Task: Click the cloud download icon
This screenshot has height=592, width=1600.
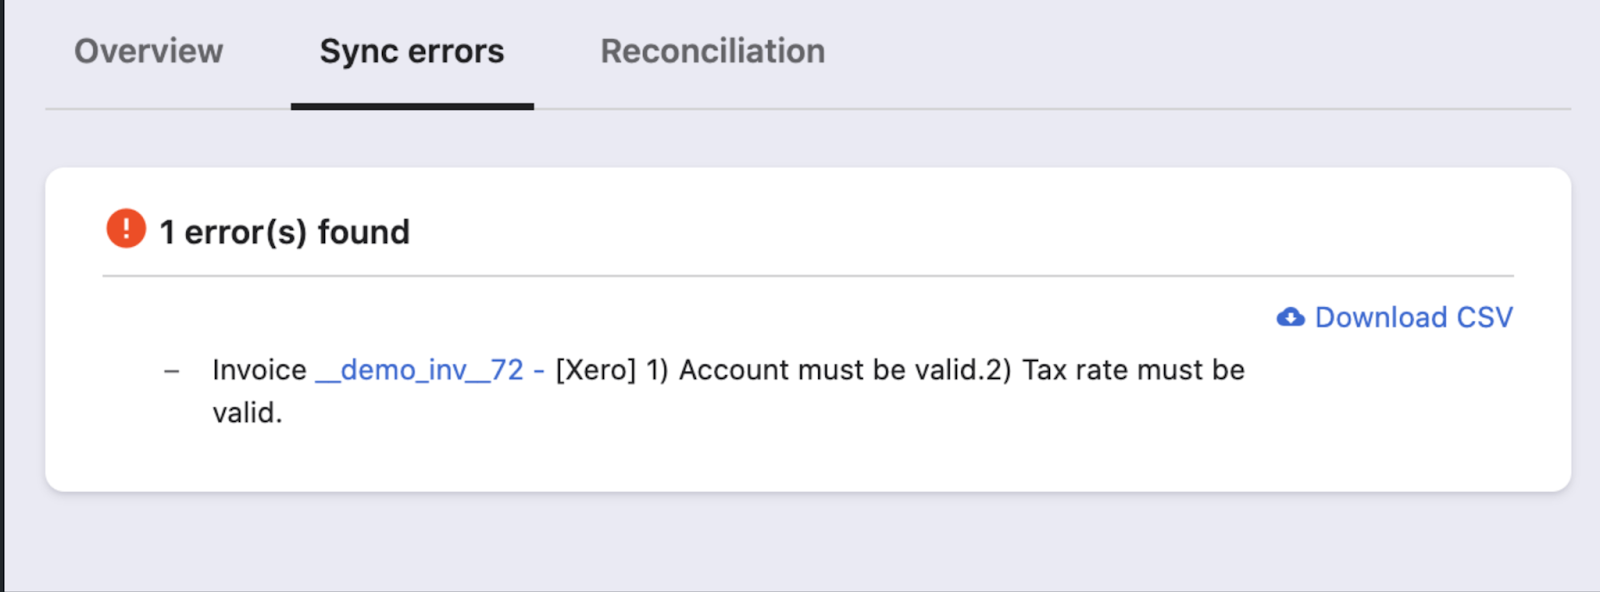Action: tap(1290, 317)
